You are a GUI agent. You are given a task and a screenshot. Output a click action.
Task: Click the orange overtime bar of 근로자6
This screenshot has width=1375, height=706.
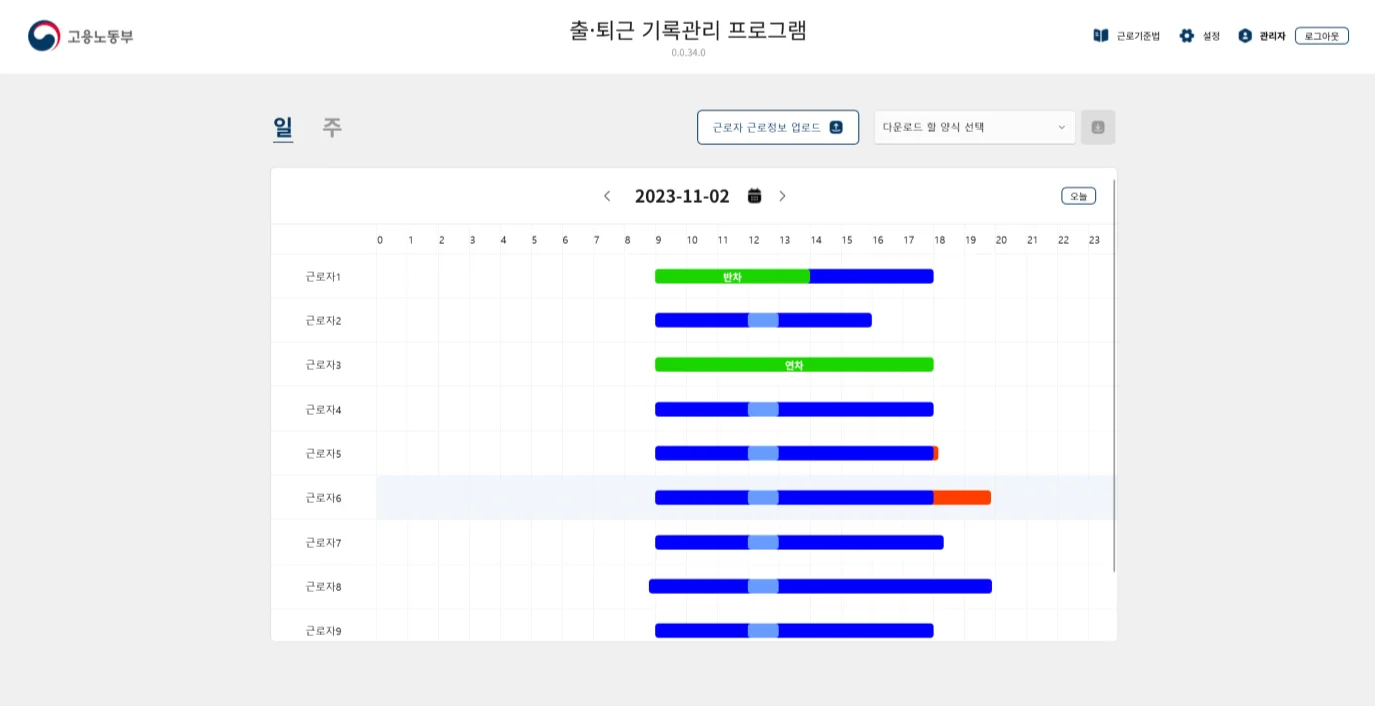[x=962, y=497]
